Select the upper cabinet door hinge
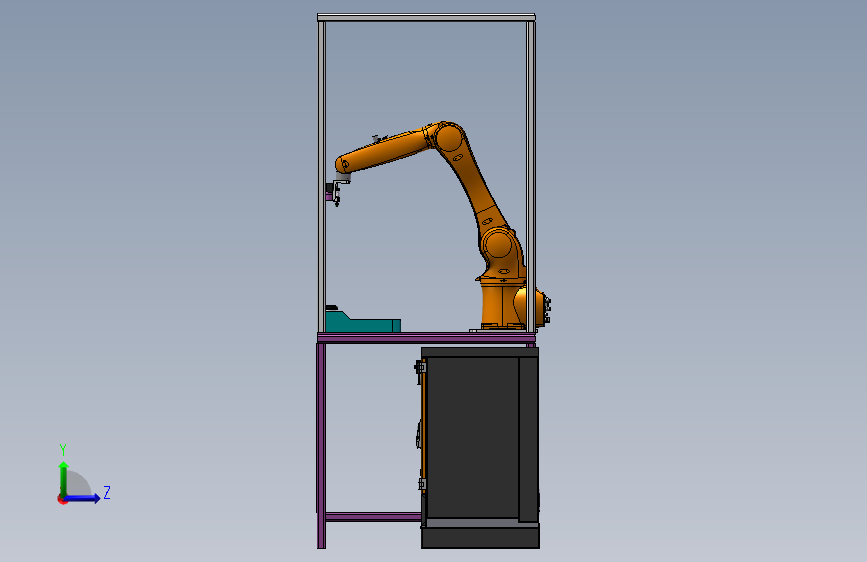Image resolution: width=867 pixels, height=562 pixels. click(420, 367)
